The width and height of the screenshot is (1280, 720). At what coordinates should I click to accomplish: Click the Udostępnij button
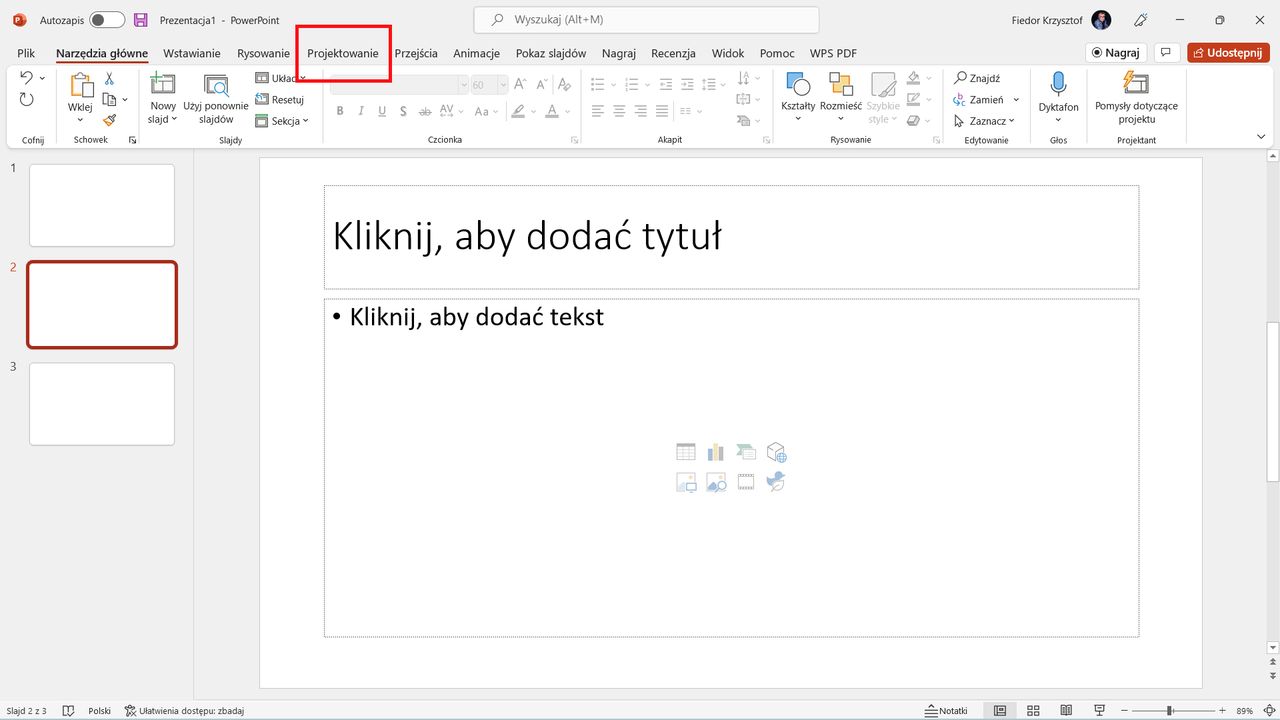tap(1228, 52)
